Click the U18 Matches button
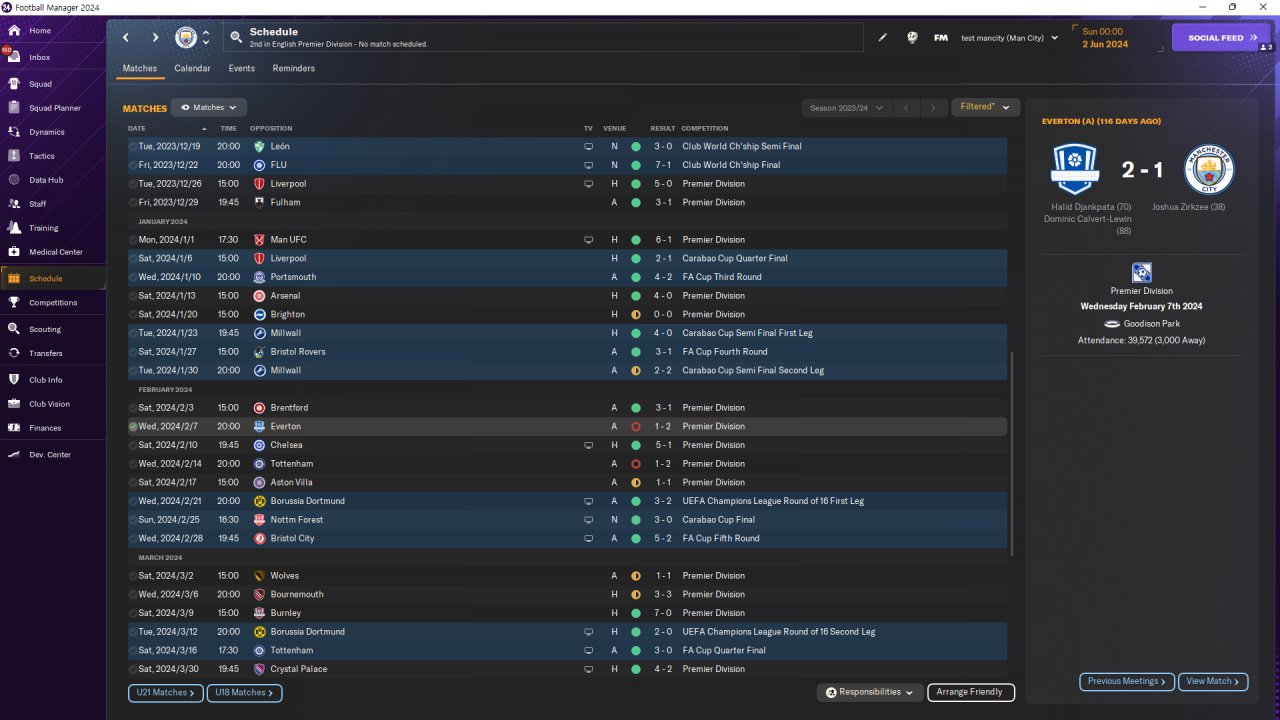1280x720 pixels. (x=245, y=692)
